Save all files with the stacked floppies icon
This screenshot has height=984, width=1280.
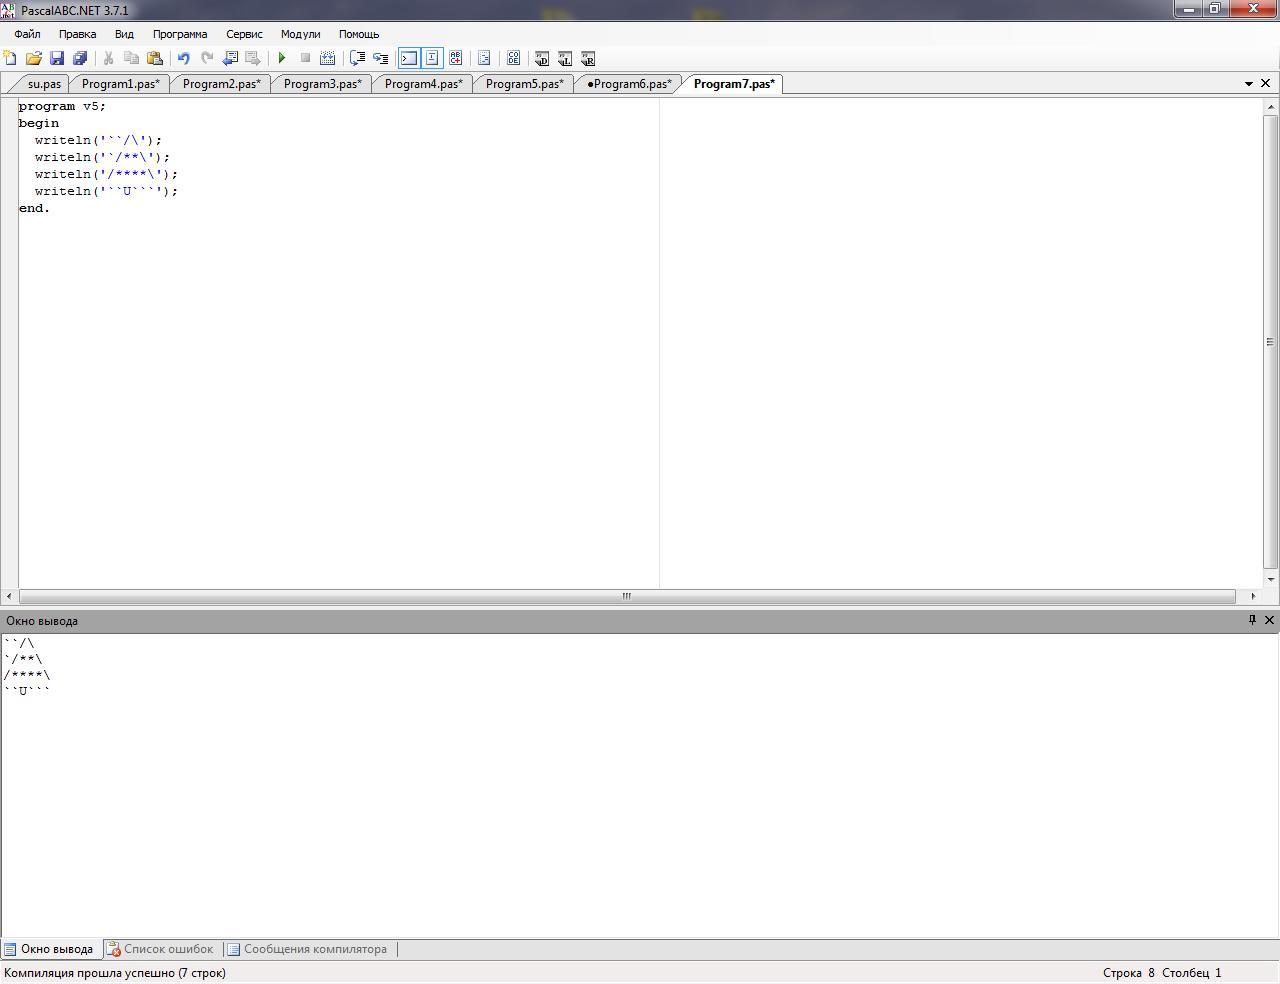(80, 58)
